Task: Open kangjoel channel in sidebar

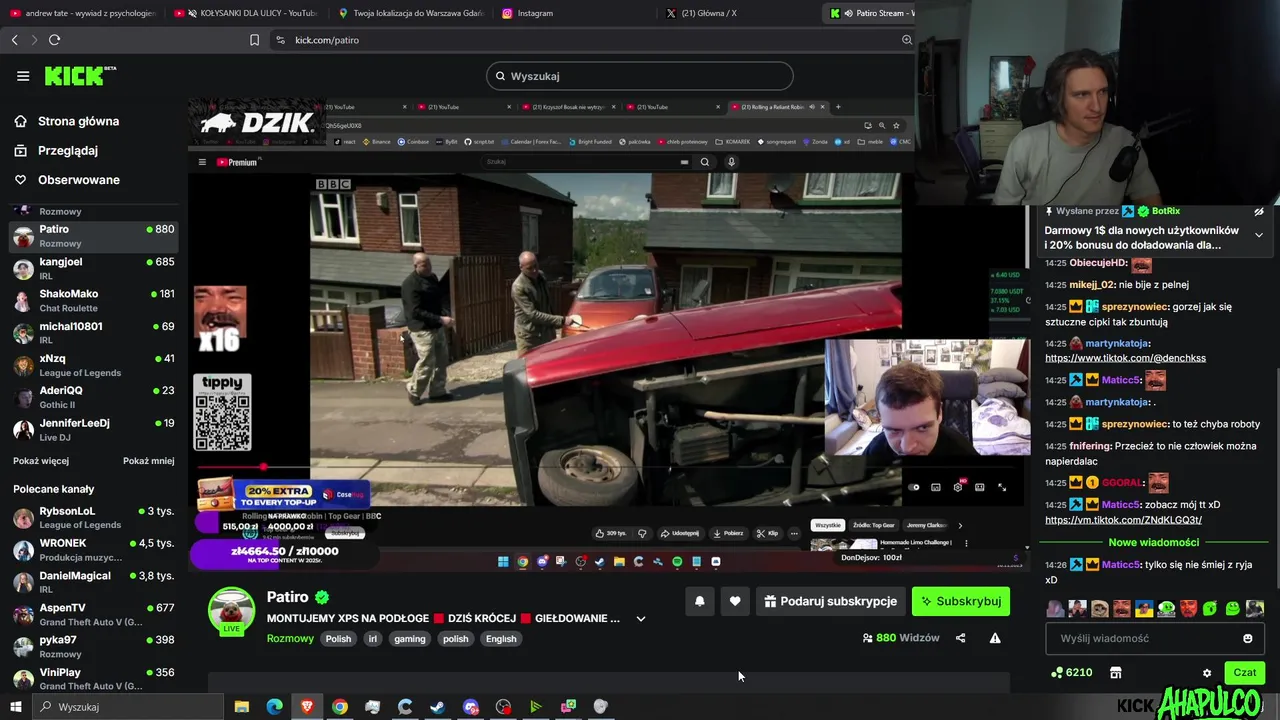Action: 94,268
